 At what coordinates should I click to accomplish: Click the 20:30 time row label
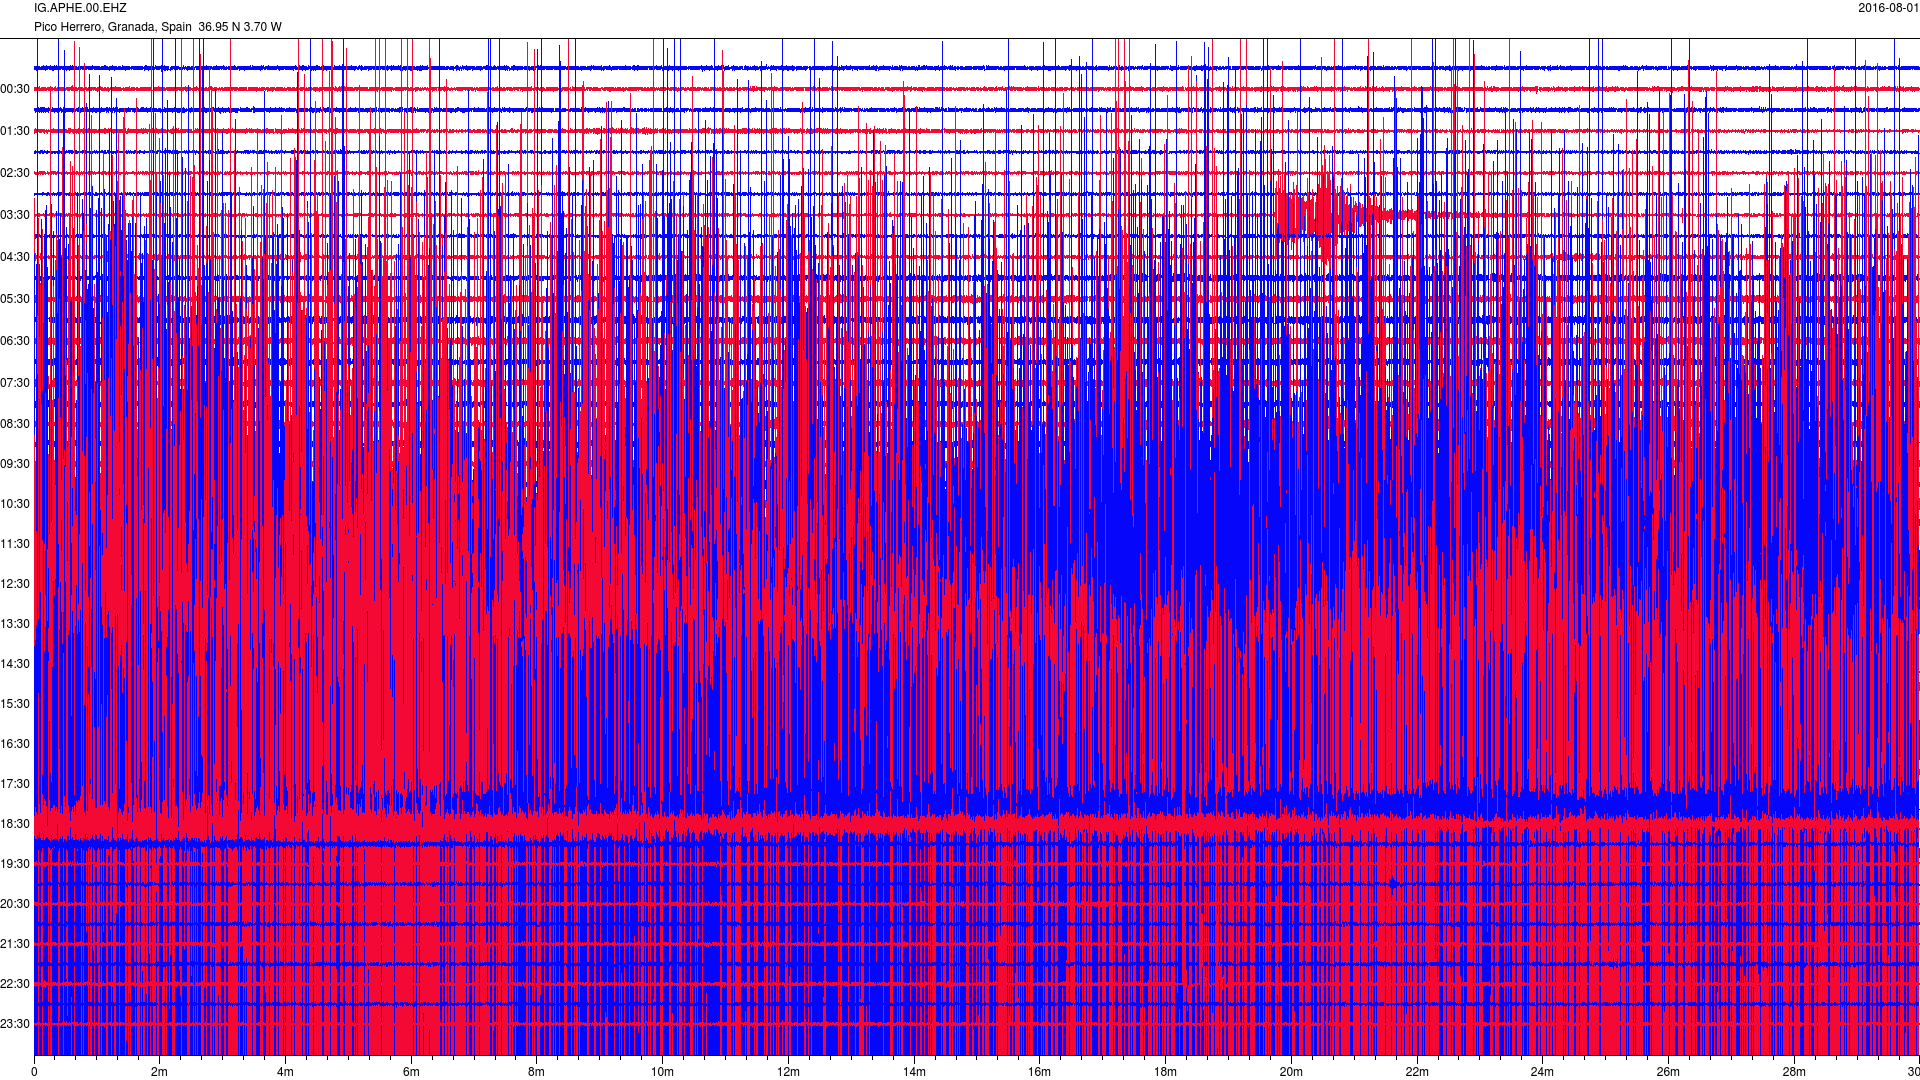click(x=15, y=904)
